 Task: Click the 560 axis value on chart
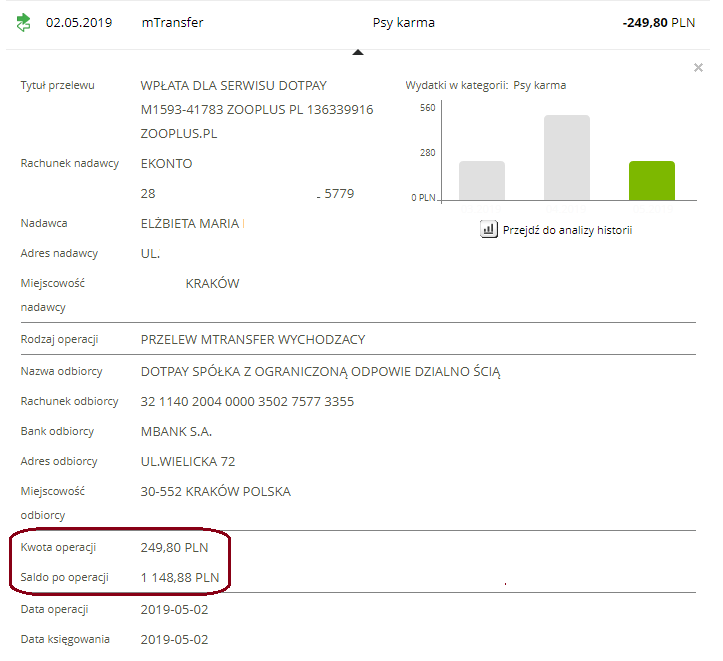click(x=427, y=108)
